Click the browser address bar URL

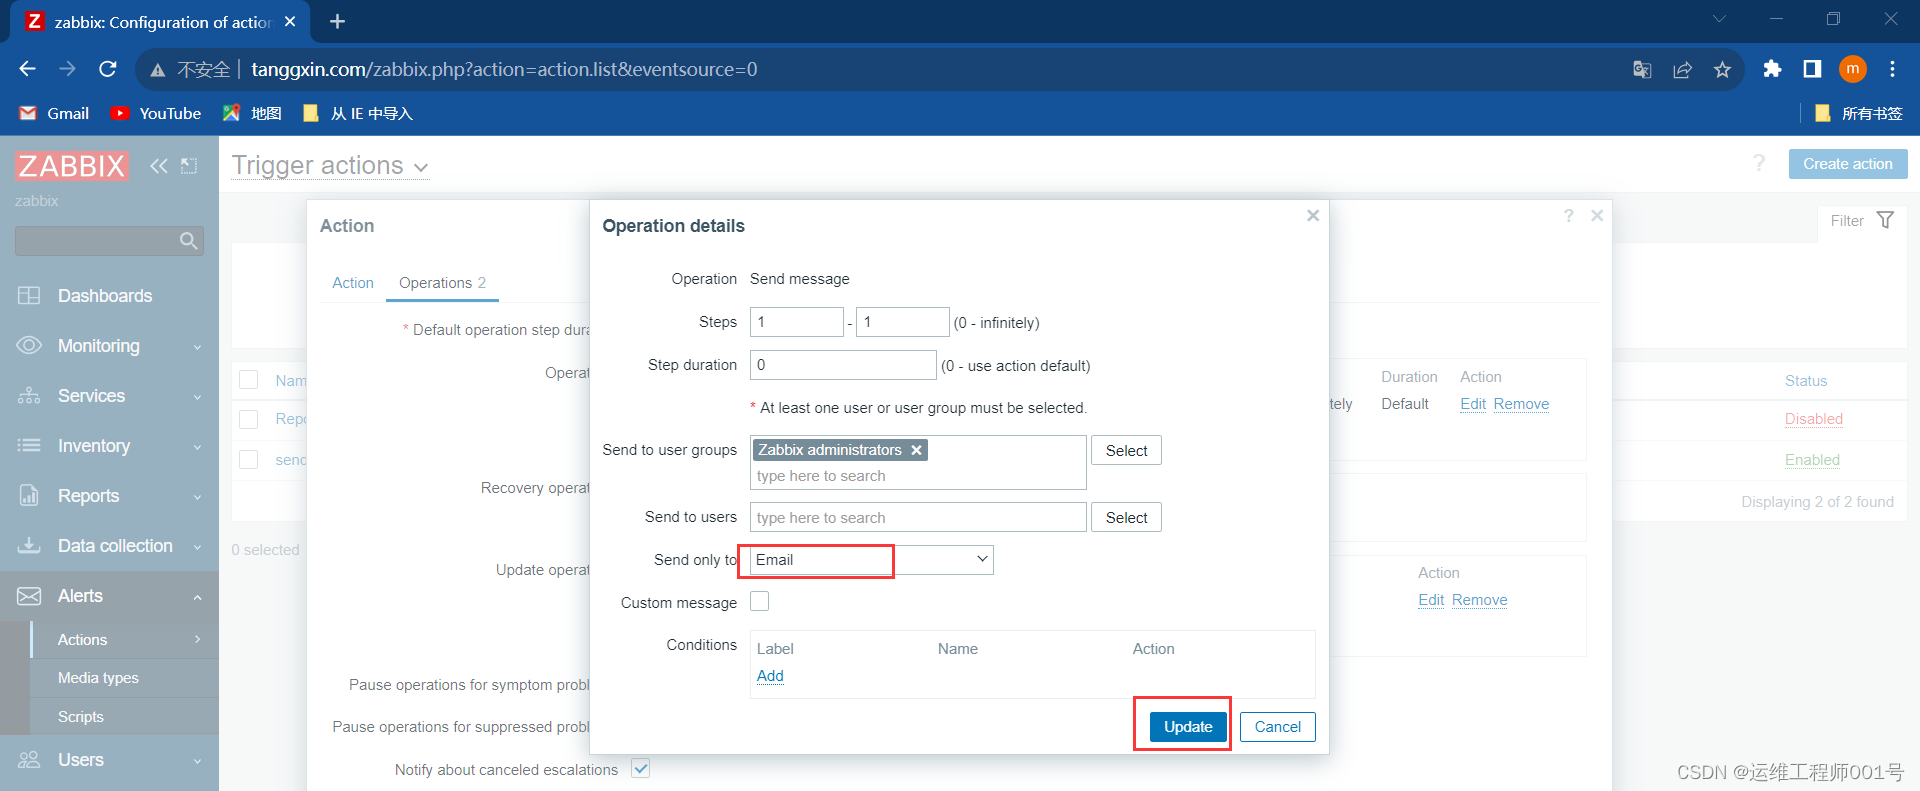pos(504,69)
